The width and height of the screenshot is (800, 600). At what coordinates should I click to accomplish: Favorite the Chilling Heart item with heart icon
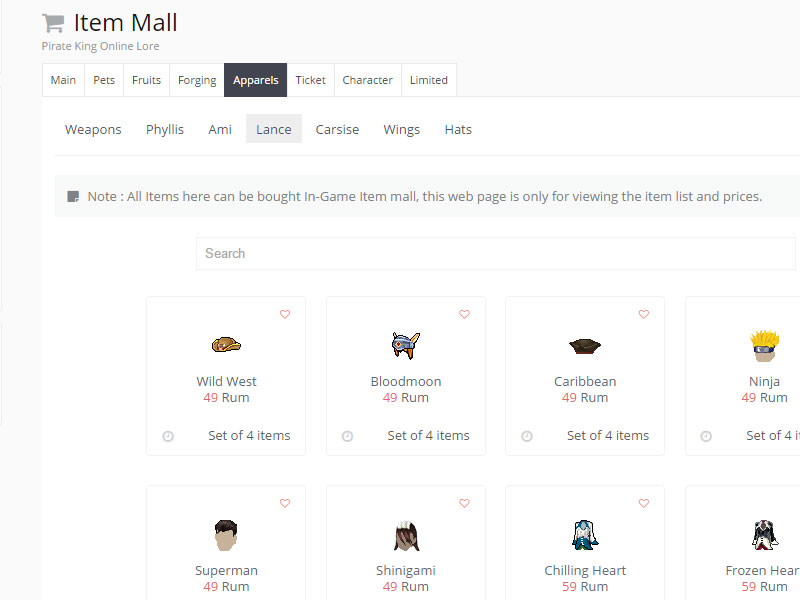point(644,503)
